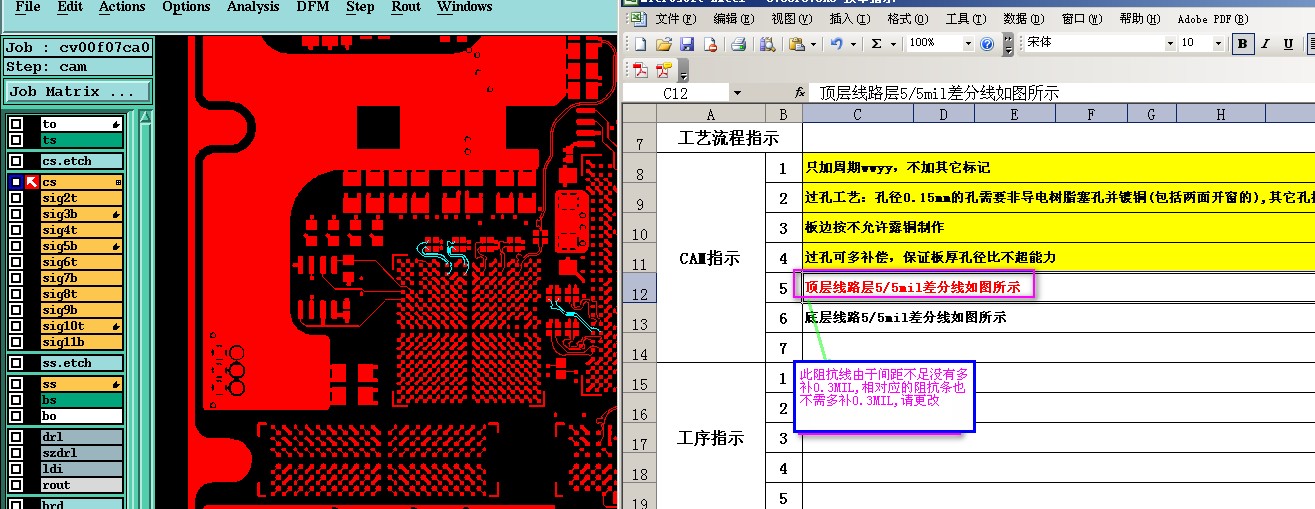
Task: Click the formula bar text field
Action: coord(1063,92)
